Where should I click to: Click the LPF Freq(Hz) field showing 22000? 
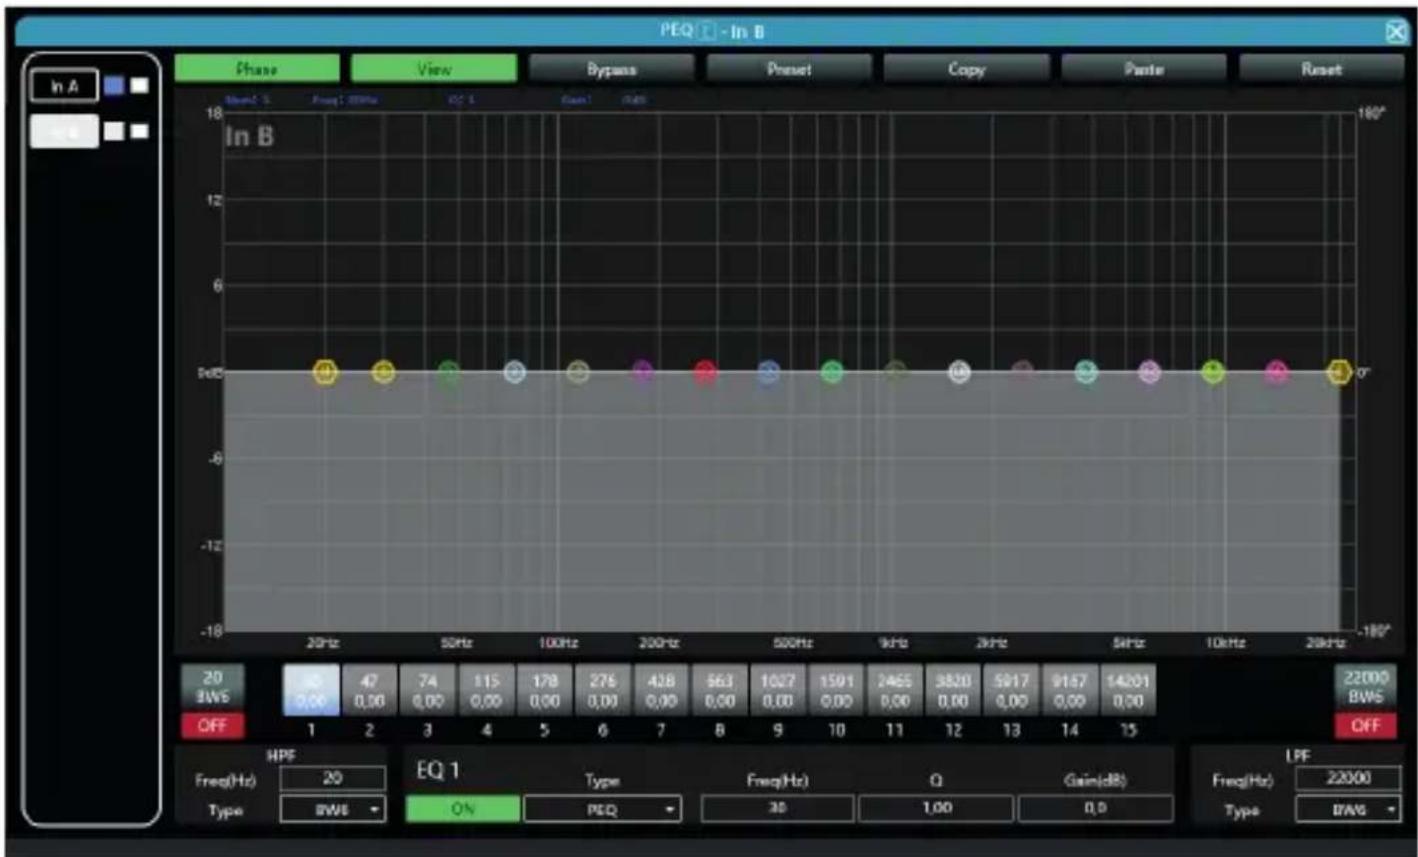pos(1348,778)
